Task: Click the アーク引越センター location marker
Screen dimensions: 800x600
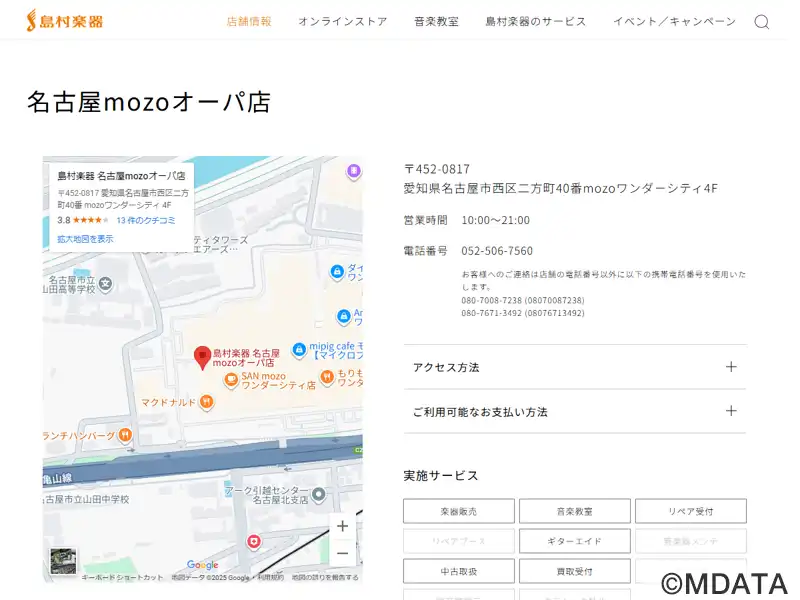Action: [319, 494]
